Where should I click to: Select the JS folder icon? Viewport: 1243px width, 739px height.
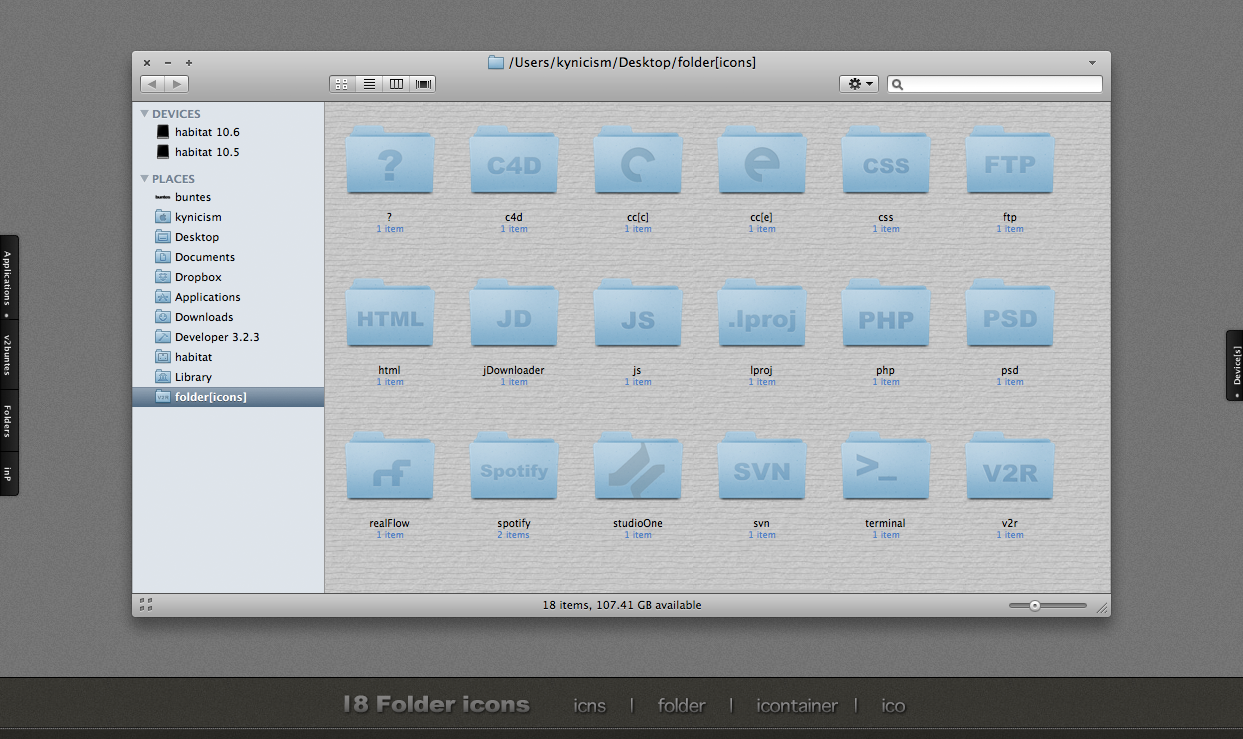(638, 313)
